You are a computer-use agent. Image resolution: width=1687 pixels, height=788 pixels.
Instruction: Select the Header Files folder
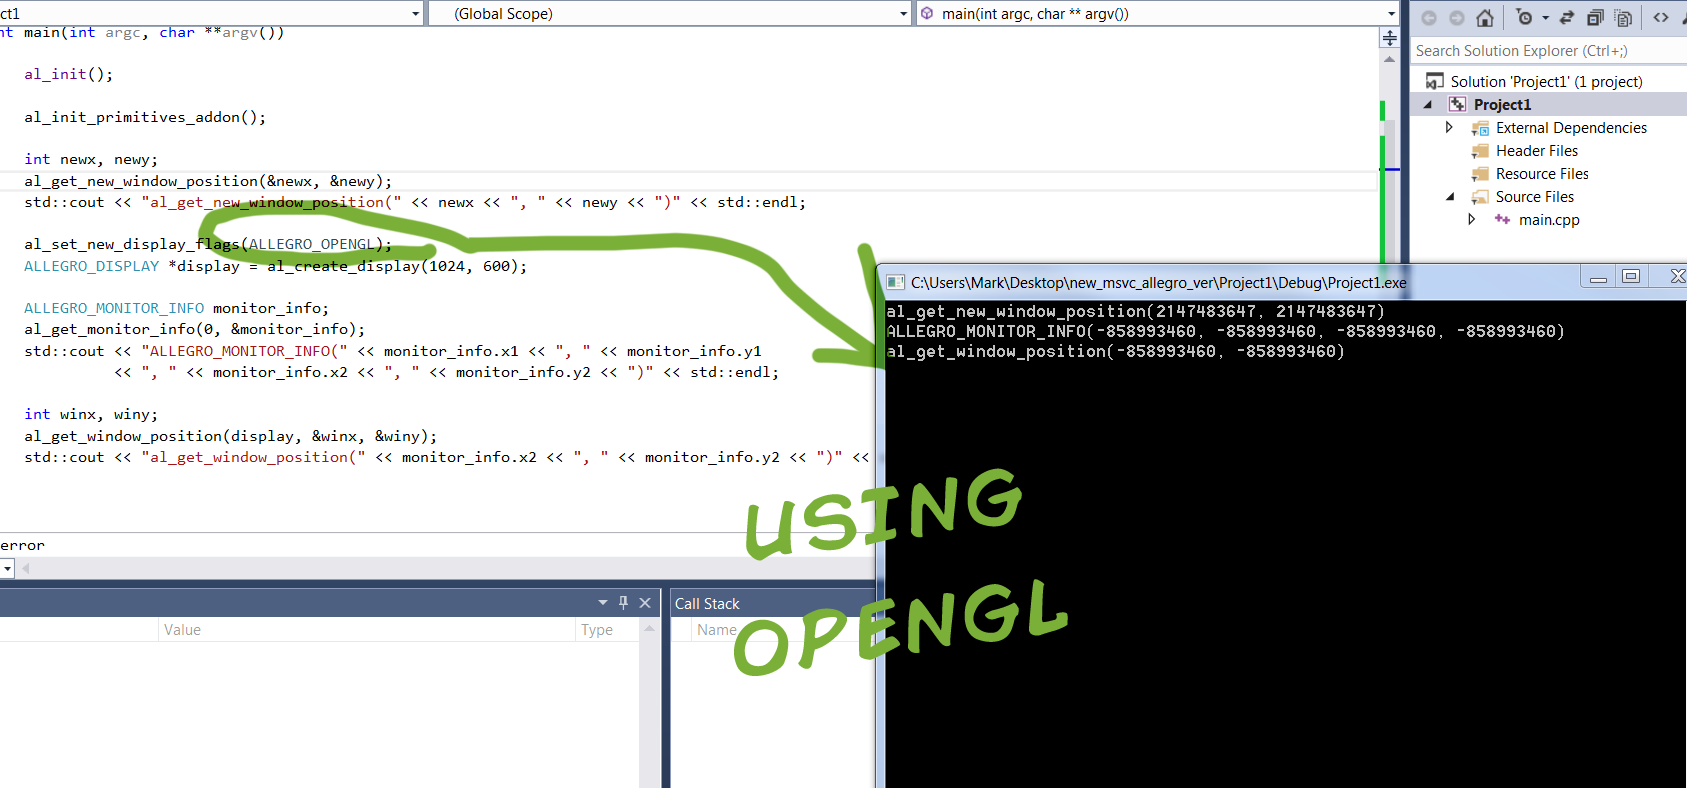tap(1536, 151)
